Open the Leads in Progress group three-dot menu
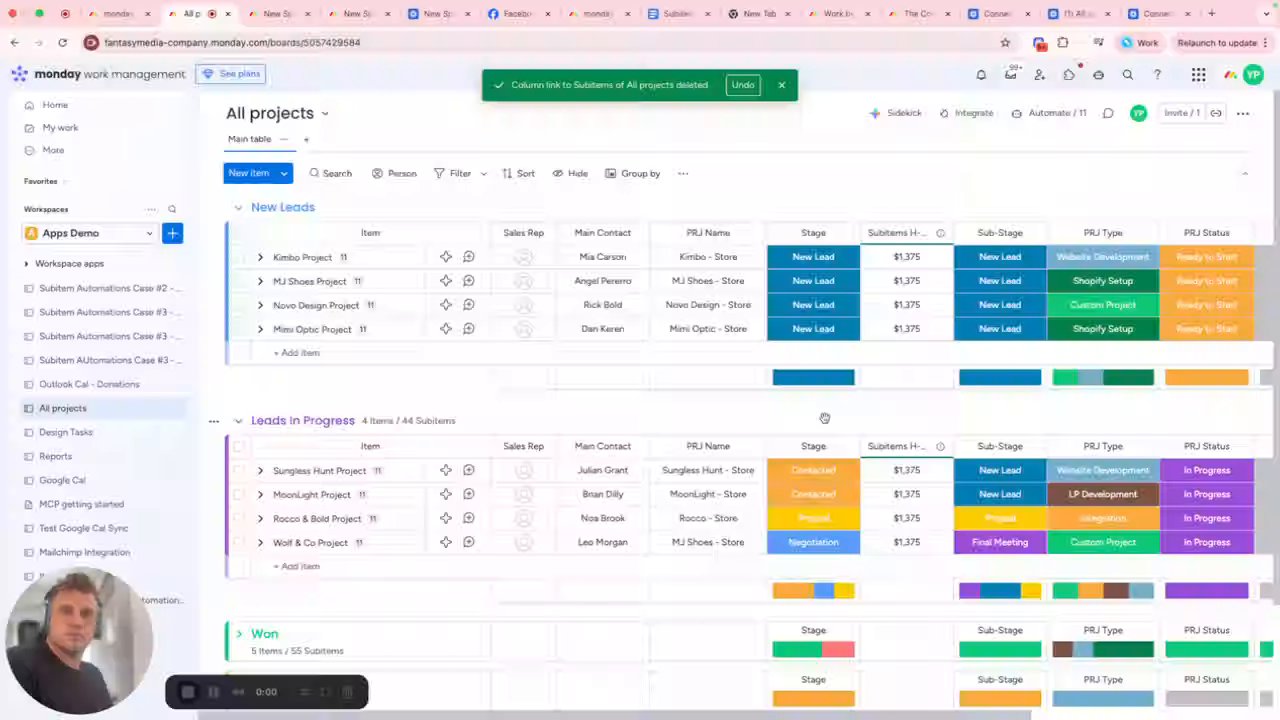 coord(213,421)
